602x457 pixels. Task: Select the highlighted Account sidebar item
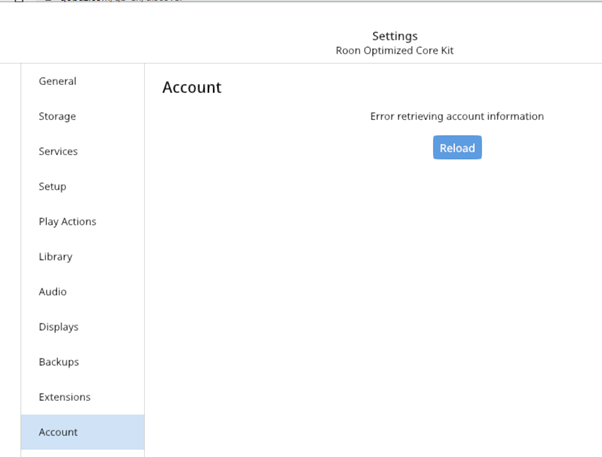point(83,432)
